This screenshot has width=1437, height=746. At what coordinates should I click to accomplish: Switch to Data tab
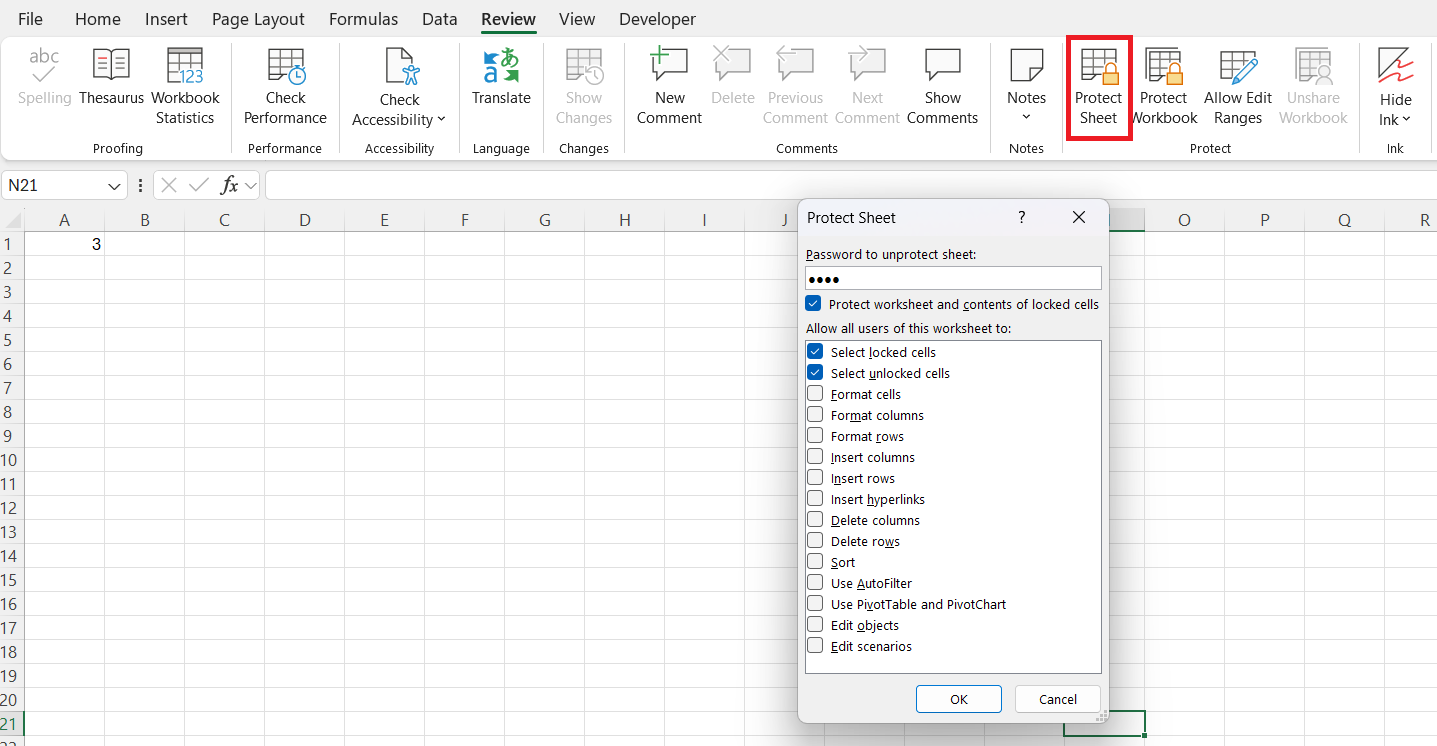click(439, 19)
